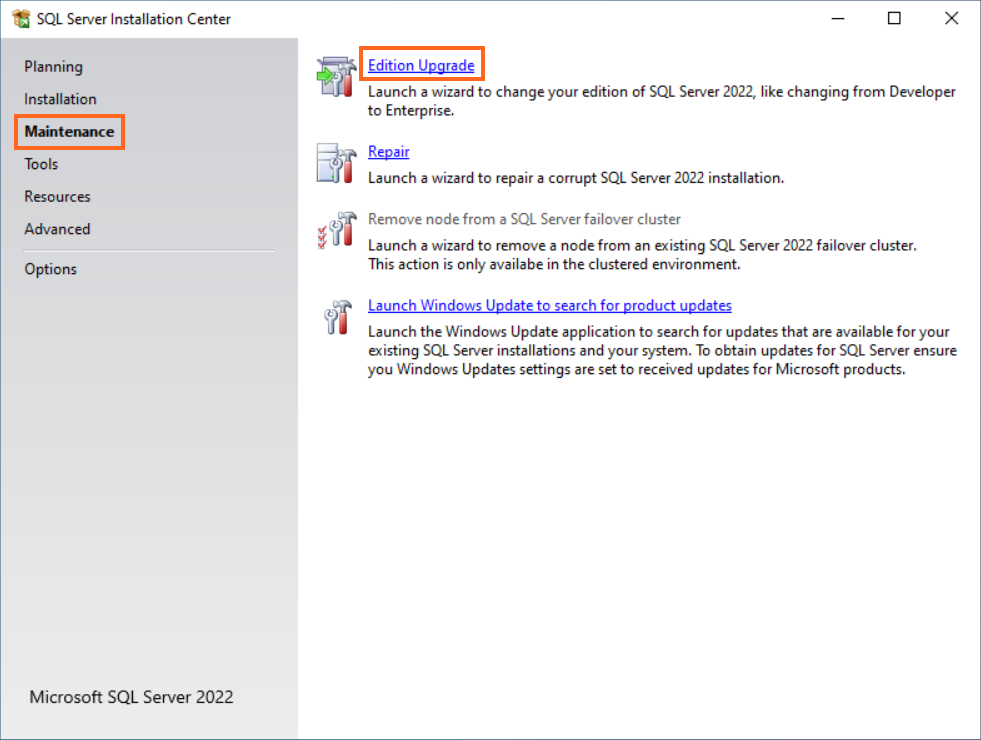This screenshot has height=740, width=981.
Task: Click Launch Windows Update to search link
Action: click(x=550, y=305)
